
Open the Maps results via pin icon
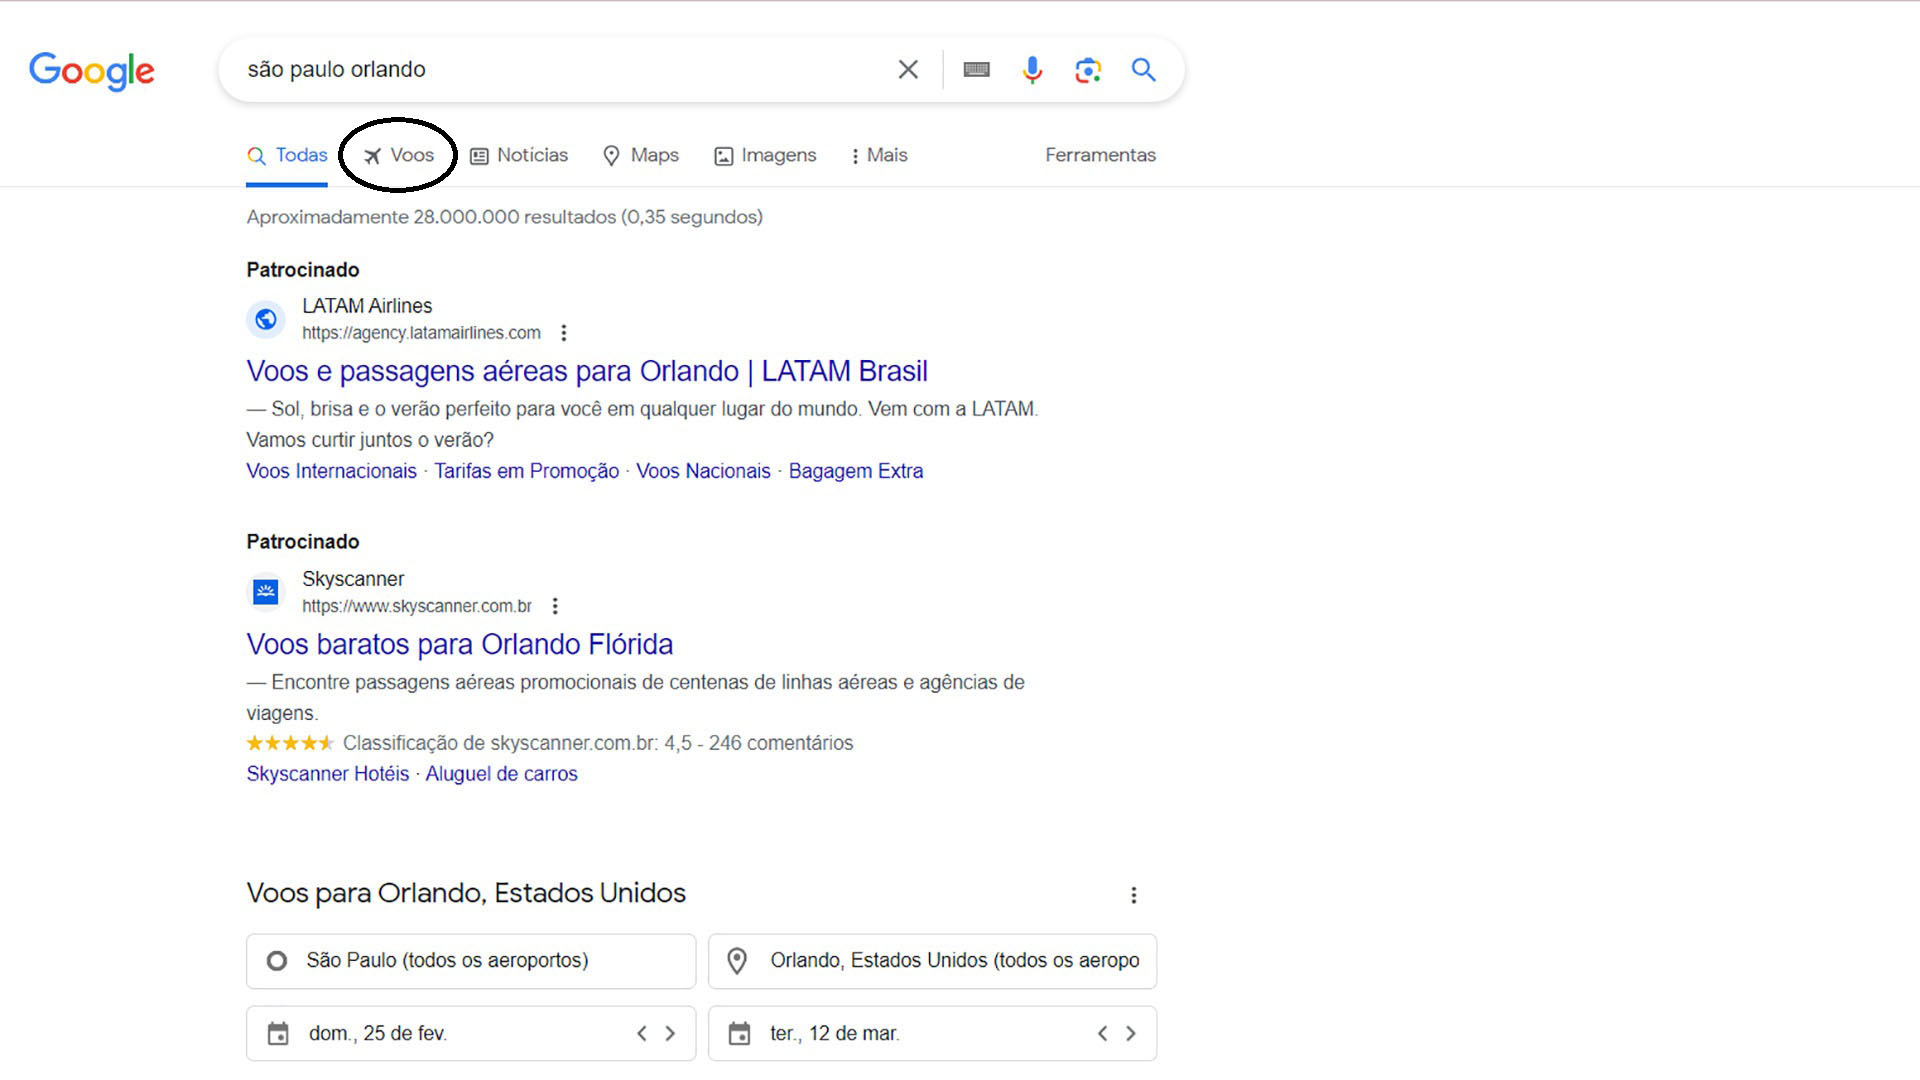612,156
